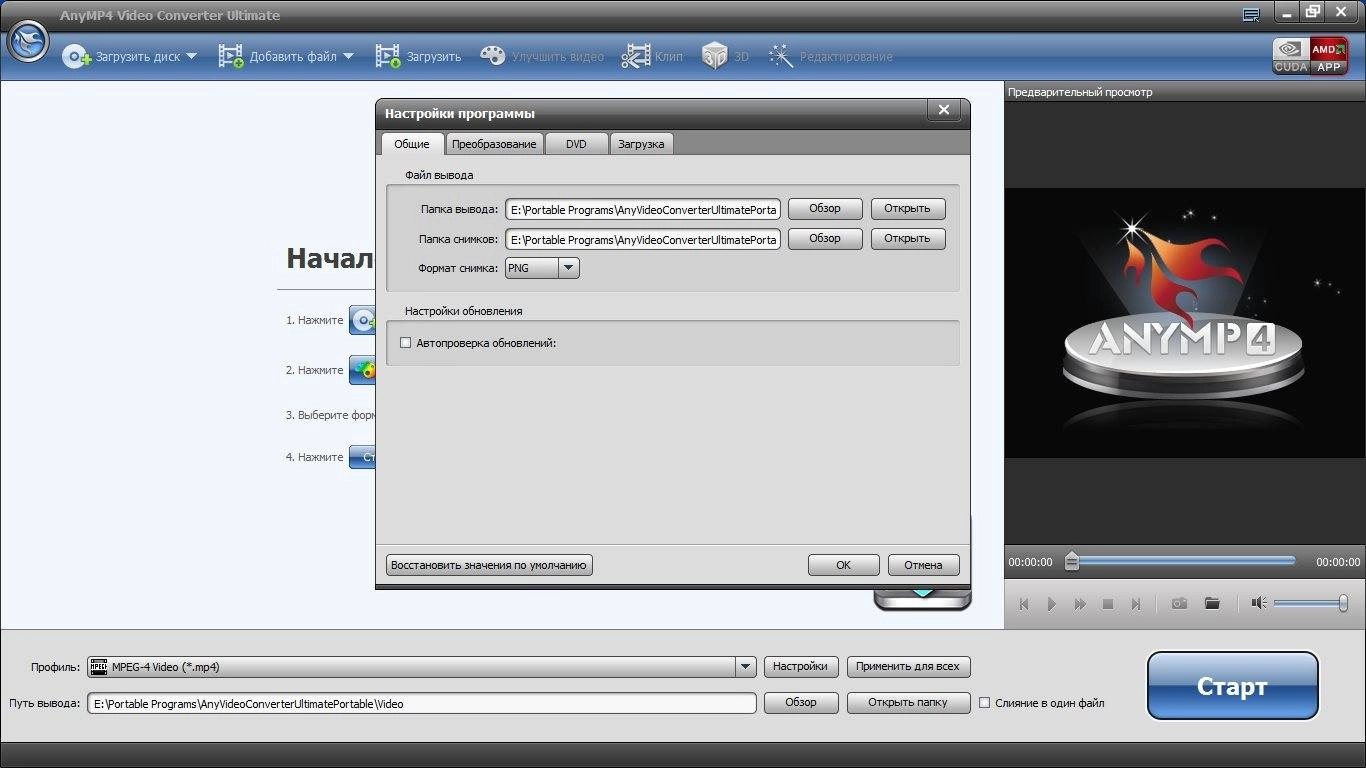This screenshot has width=1366, height=768.
Task: Click the Загрузить диск toolbar button
Action: [x=121, y=57]
